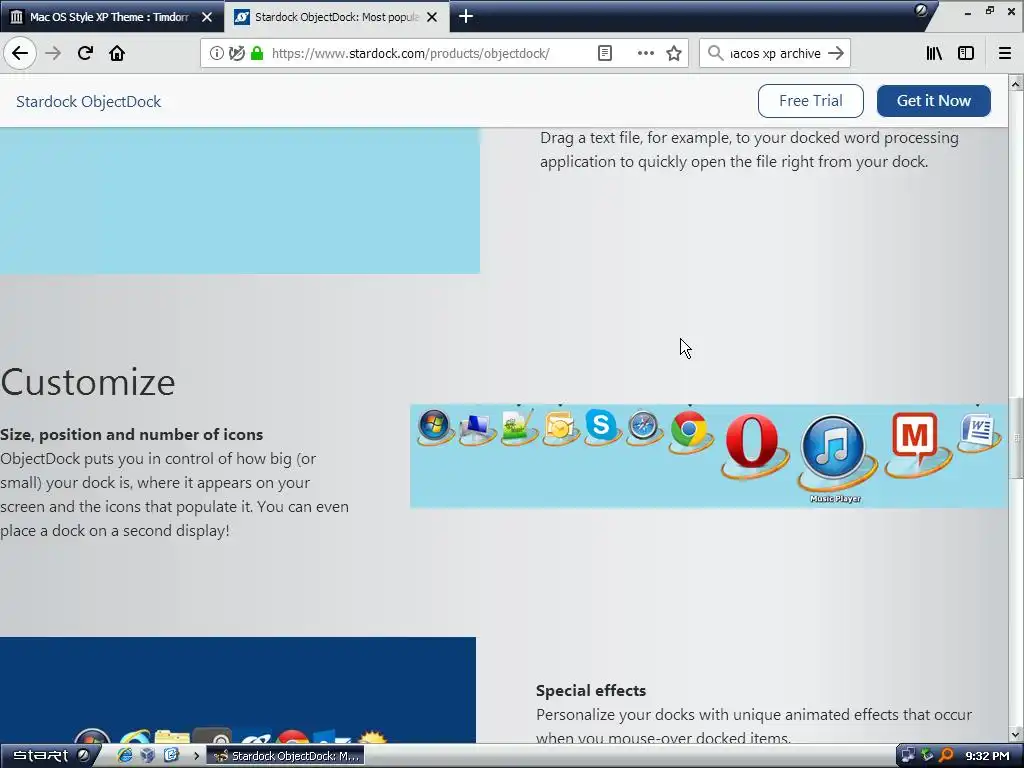Screen dimensions: 1024x768
Task: Show site information for stardock.com
Action: coord(217,53)
